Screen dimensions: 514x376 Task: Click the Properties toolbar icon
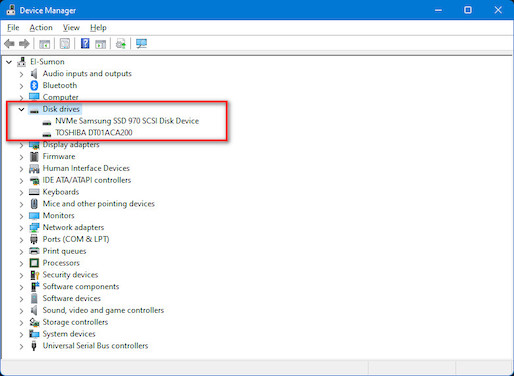point(65,44)
